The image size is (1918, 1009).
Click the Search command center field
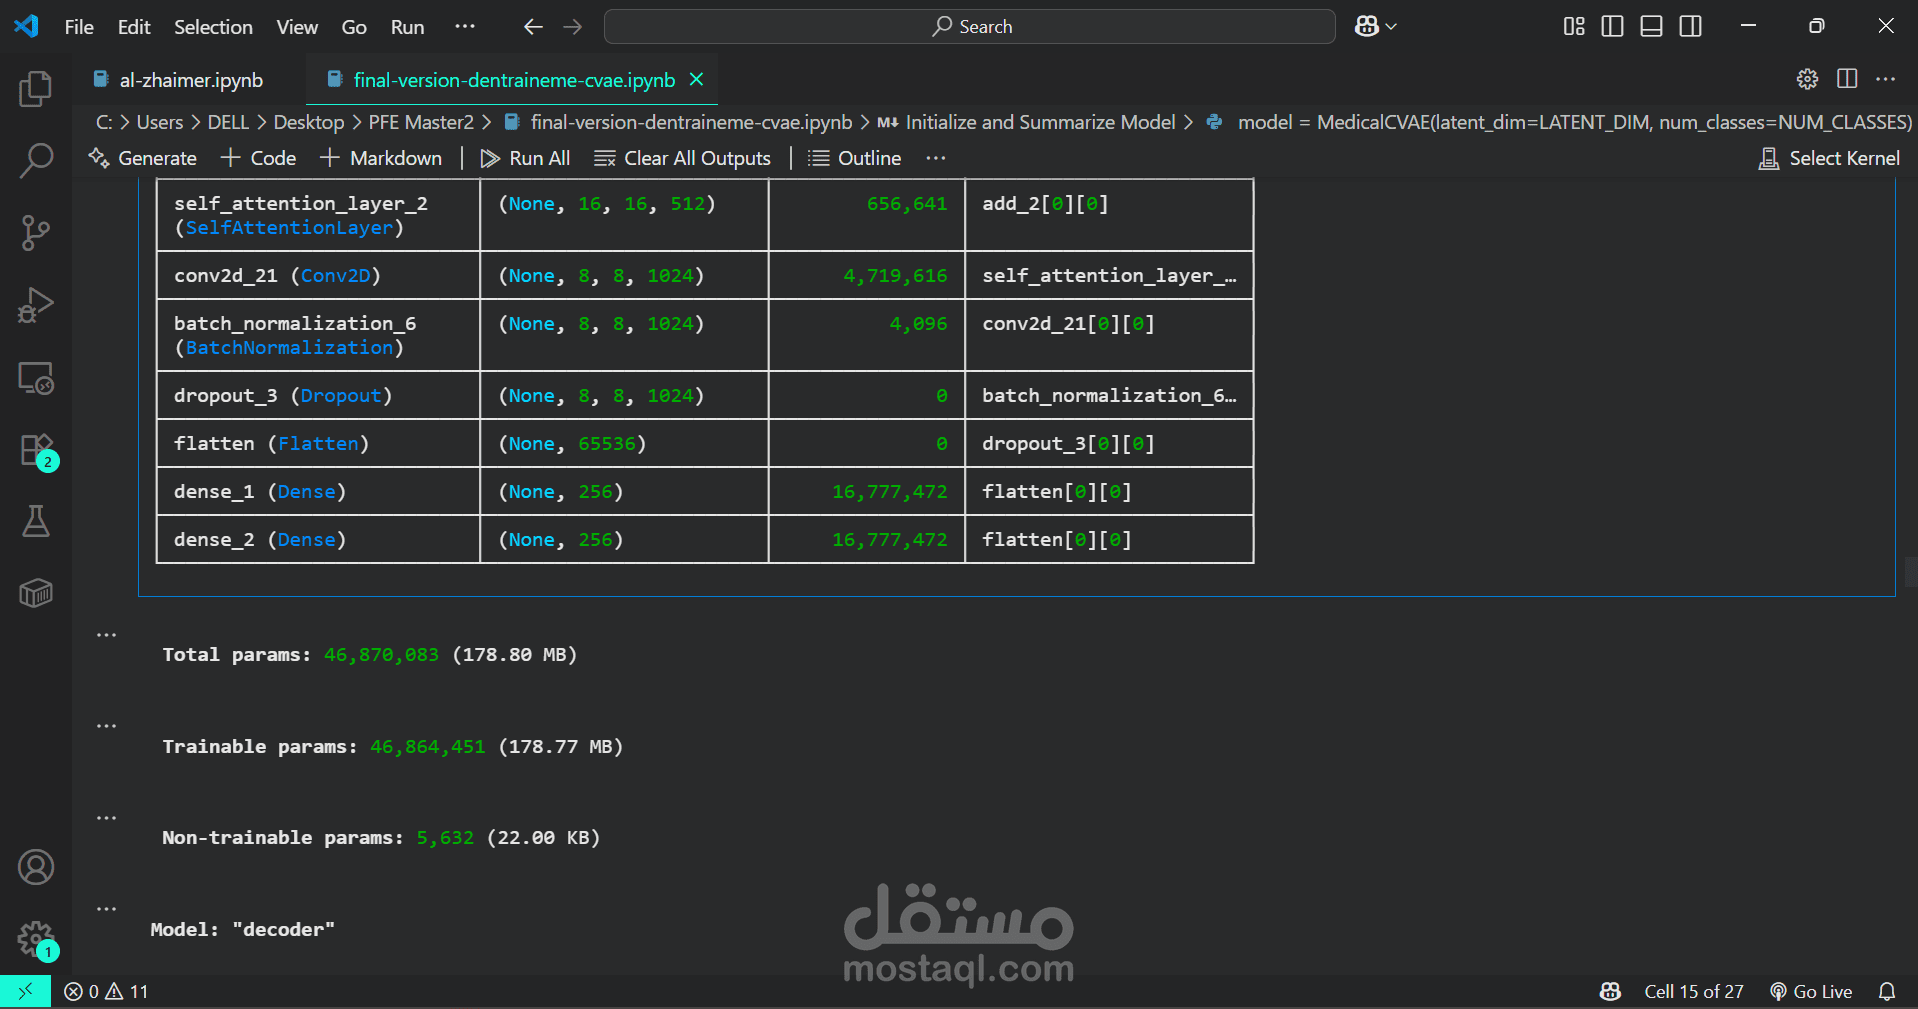point(970,27)
